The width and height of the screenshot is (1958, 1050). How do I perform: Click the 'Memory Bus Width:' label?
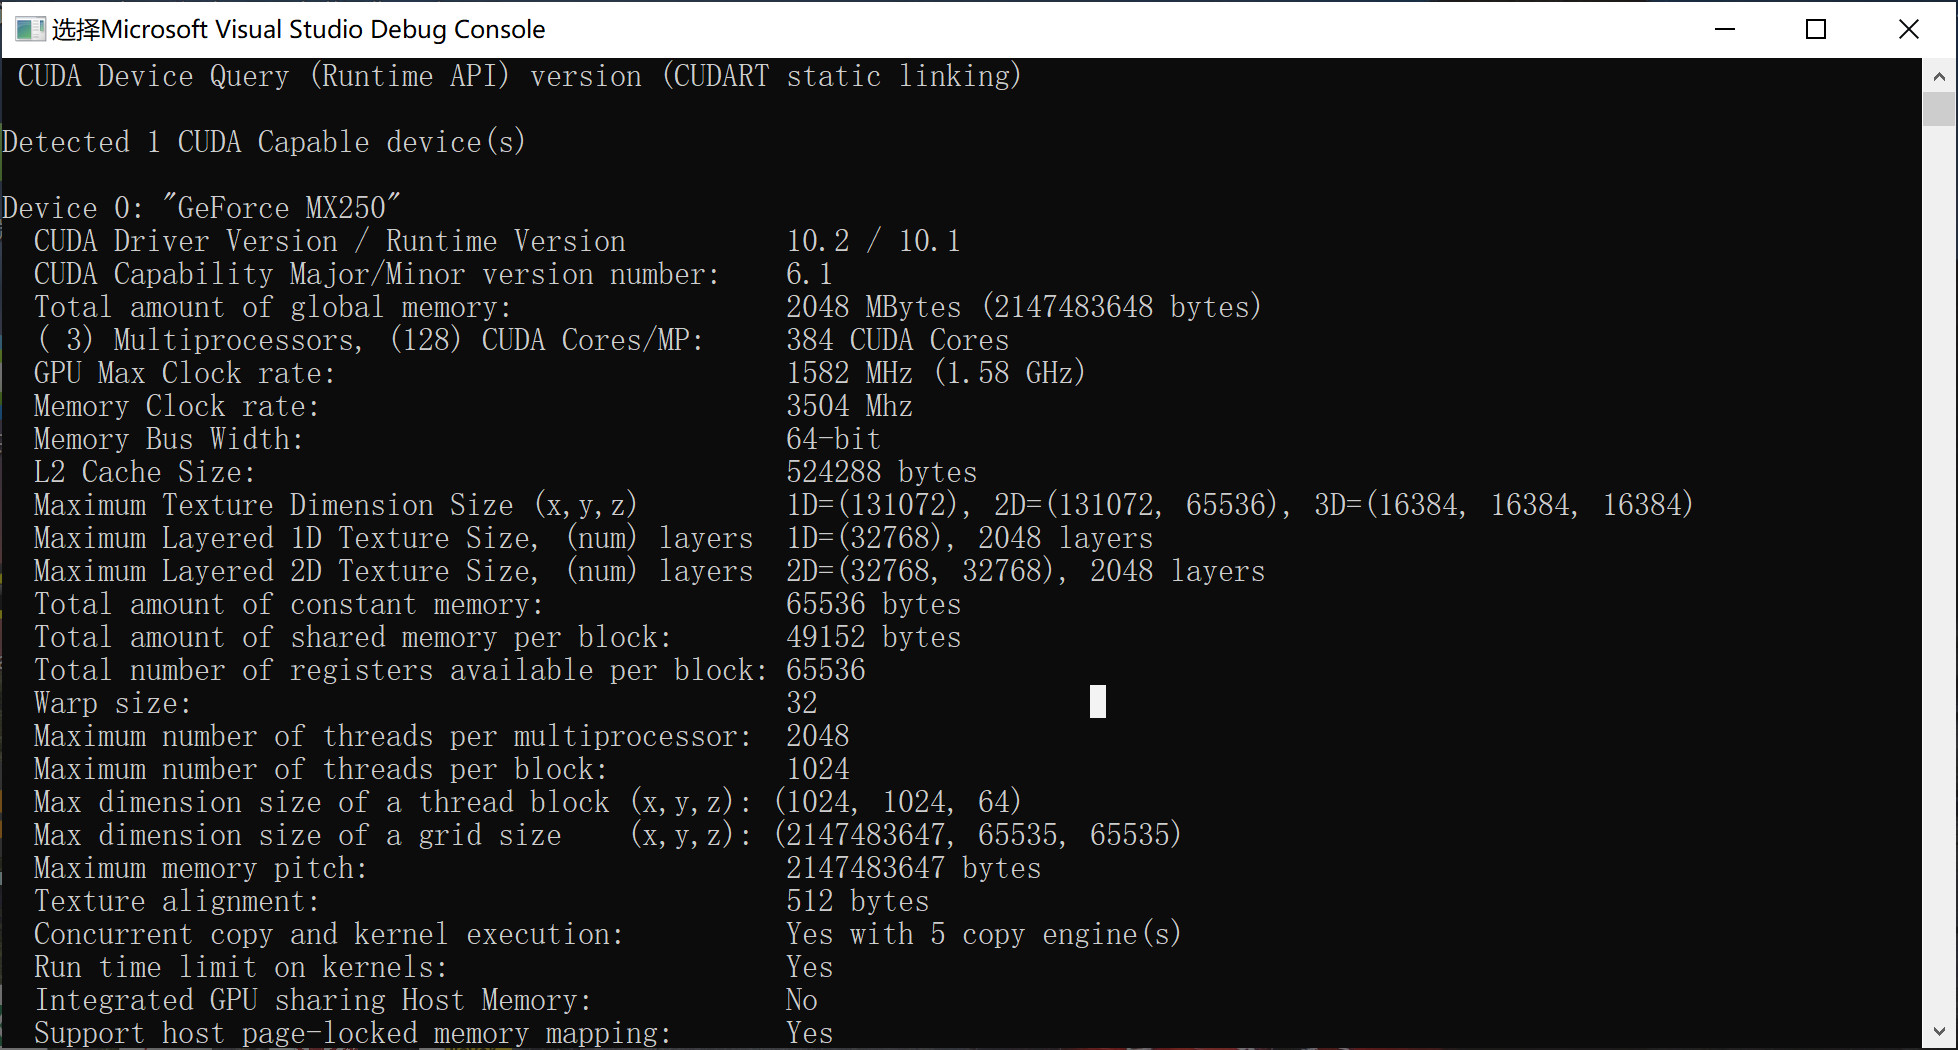168,439
